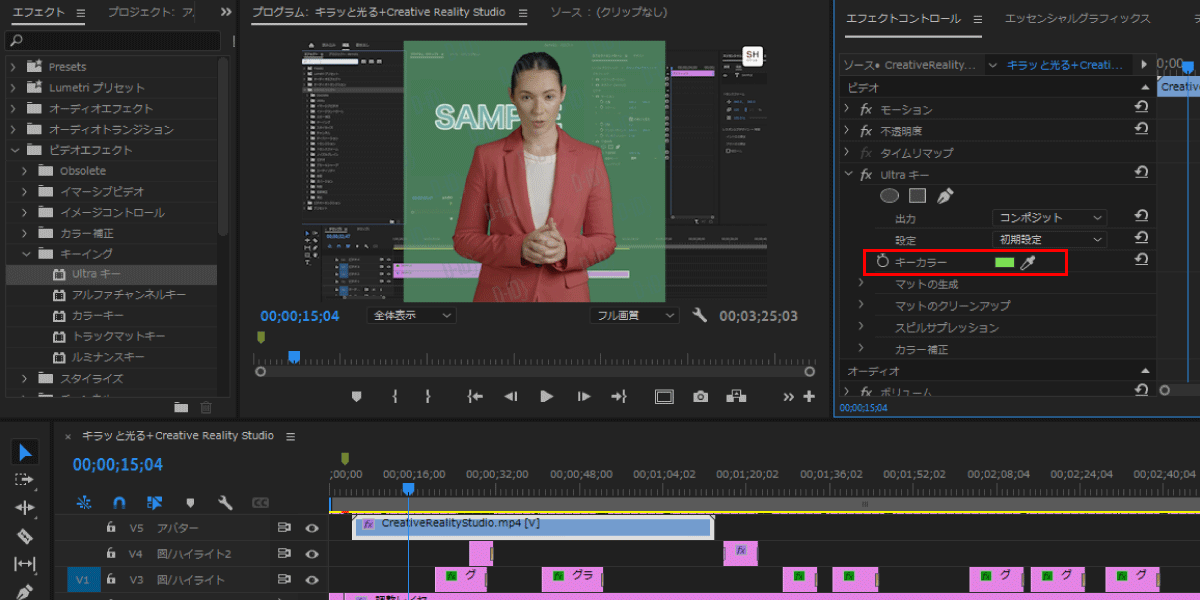The width and height of the screenshot is (1200, 600).
Task: Open the 全体表示 zoom level dropdown
Action: point(412,315)
